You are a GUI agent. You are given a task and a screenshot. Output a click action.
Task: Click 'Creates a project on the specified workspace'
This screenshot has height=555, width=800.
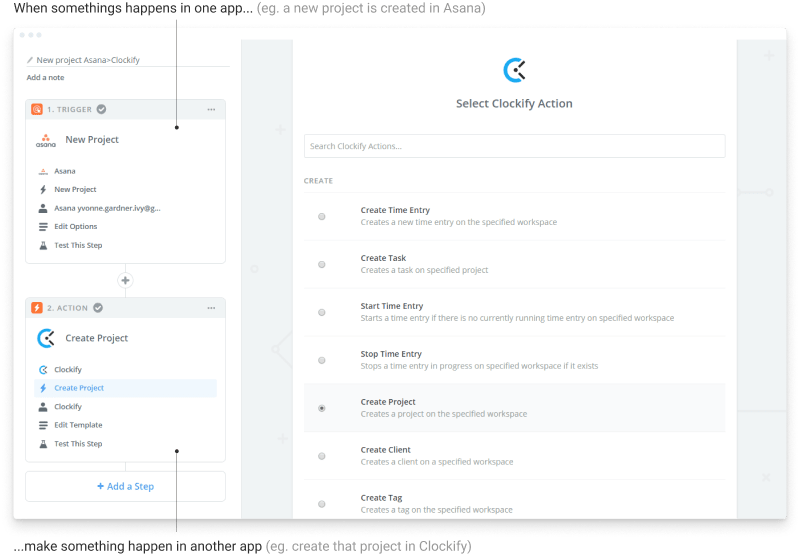[x=444, y=414]
